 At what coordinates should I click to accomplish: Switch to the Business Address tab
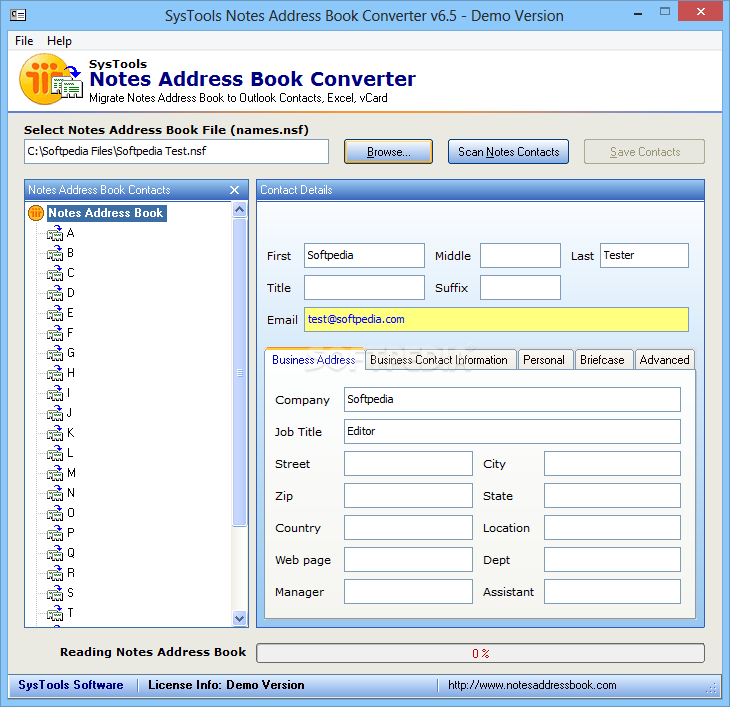click(x=314, y=360)
